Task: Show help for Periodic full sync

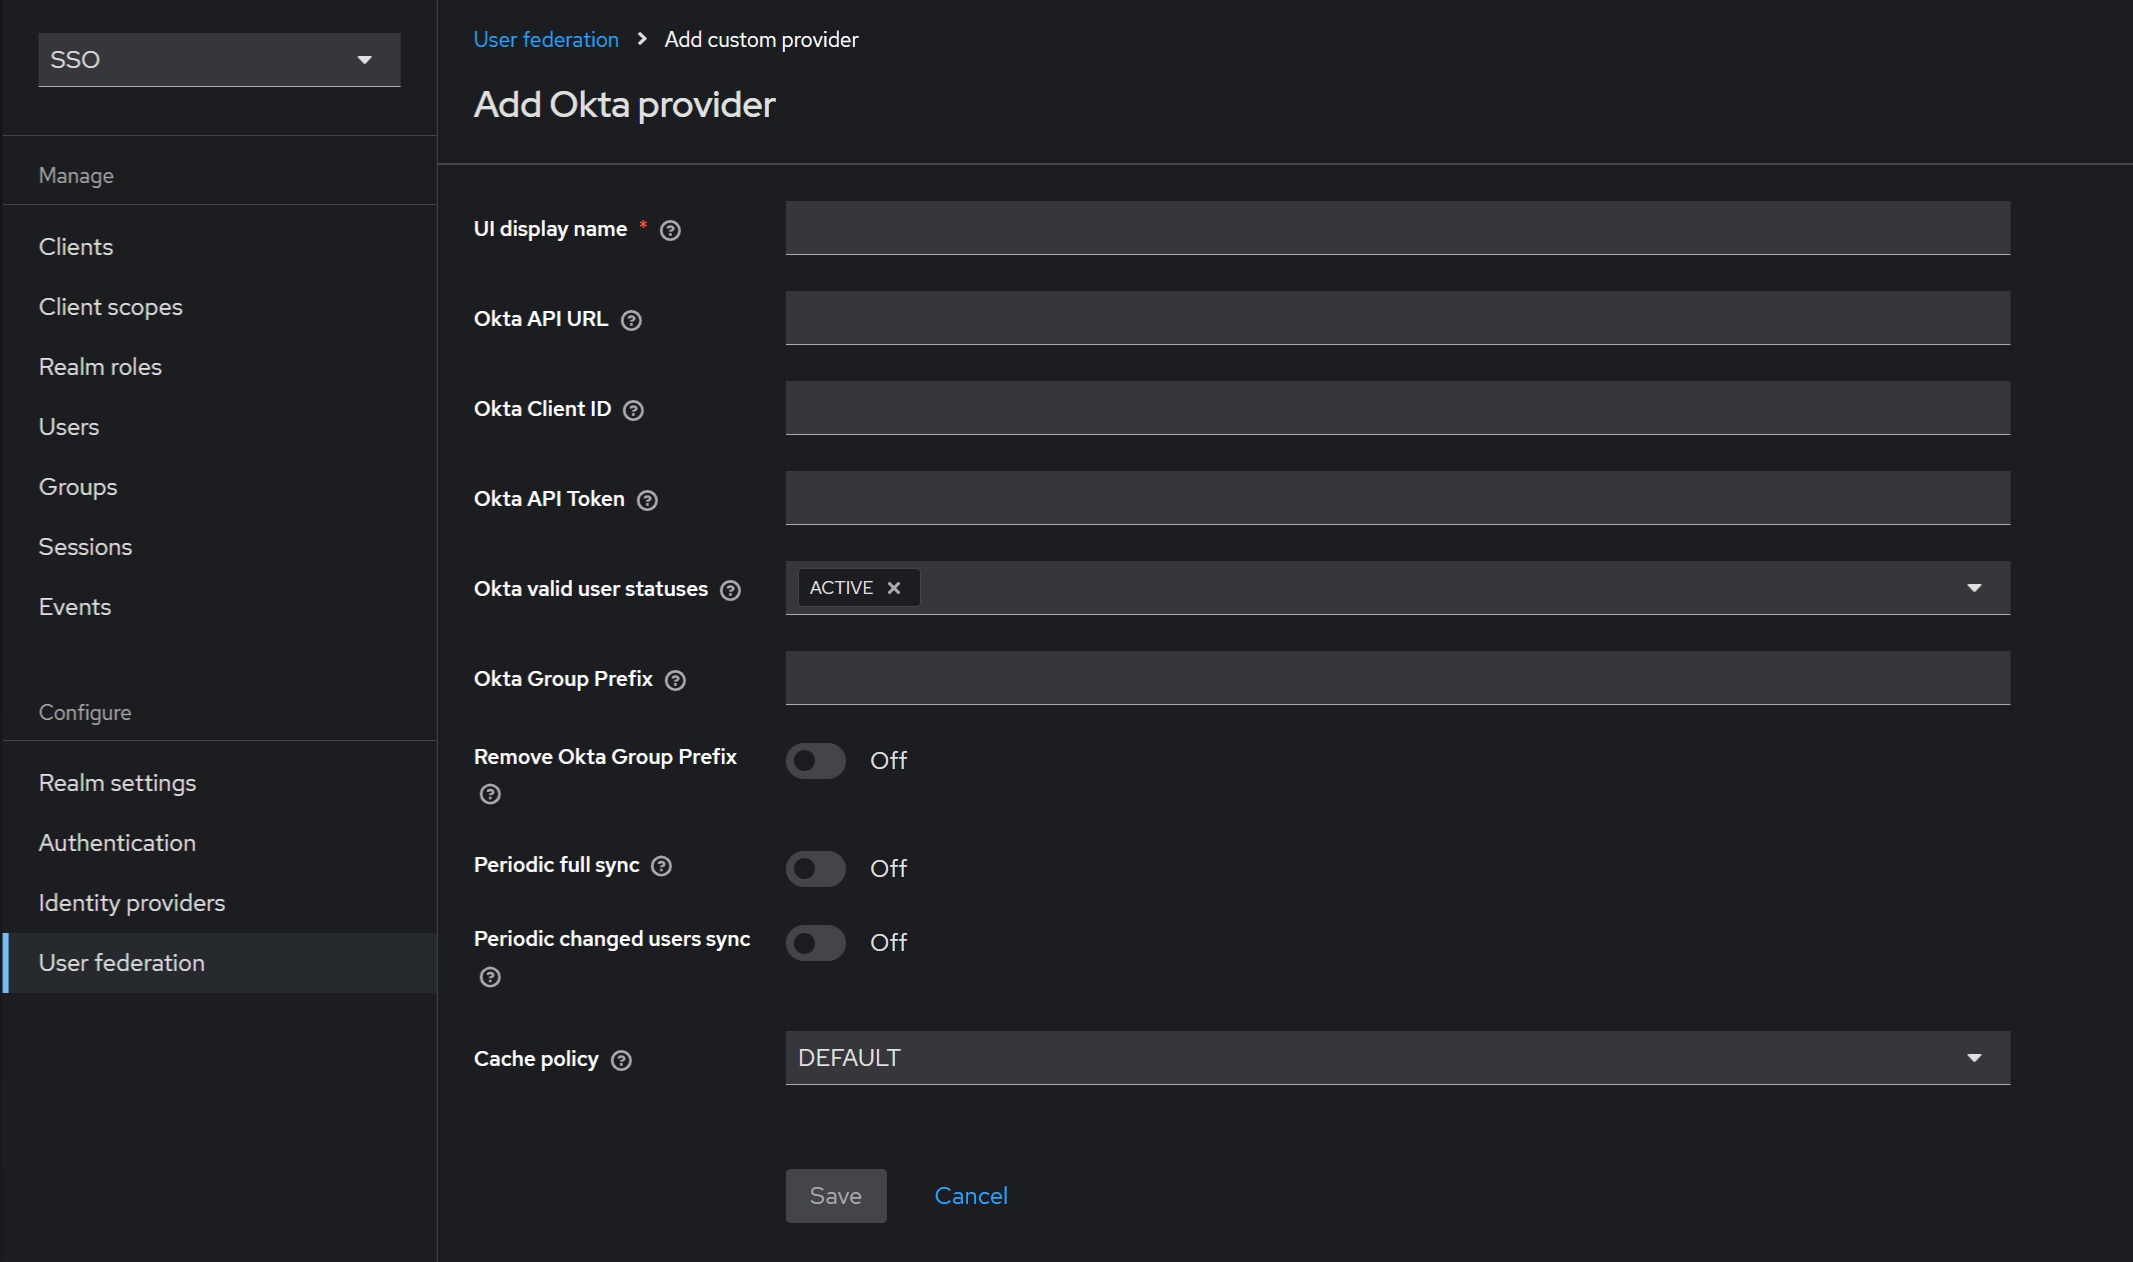Action: [662, 867]
